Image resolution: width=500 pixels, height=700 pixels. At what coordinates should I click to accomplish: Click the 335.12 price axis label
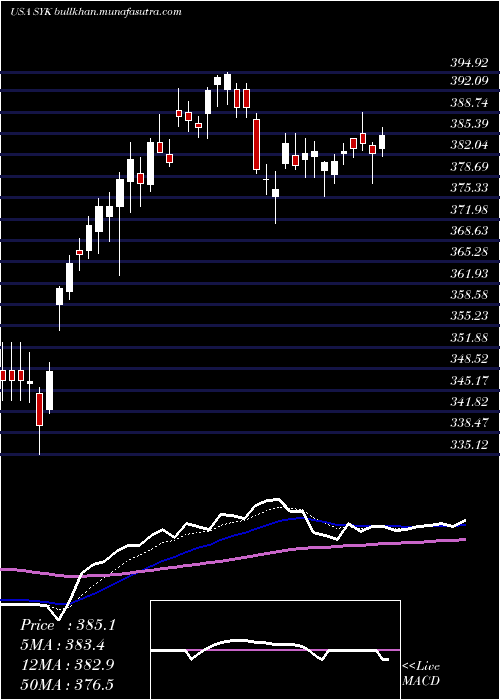point(468,445)
